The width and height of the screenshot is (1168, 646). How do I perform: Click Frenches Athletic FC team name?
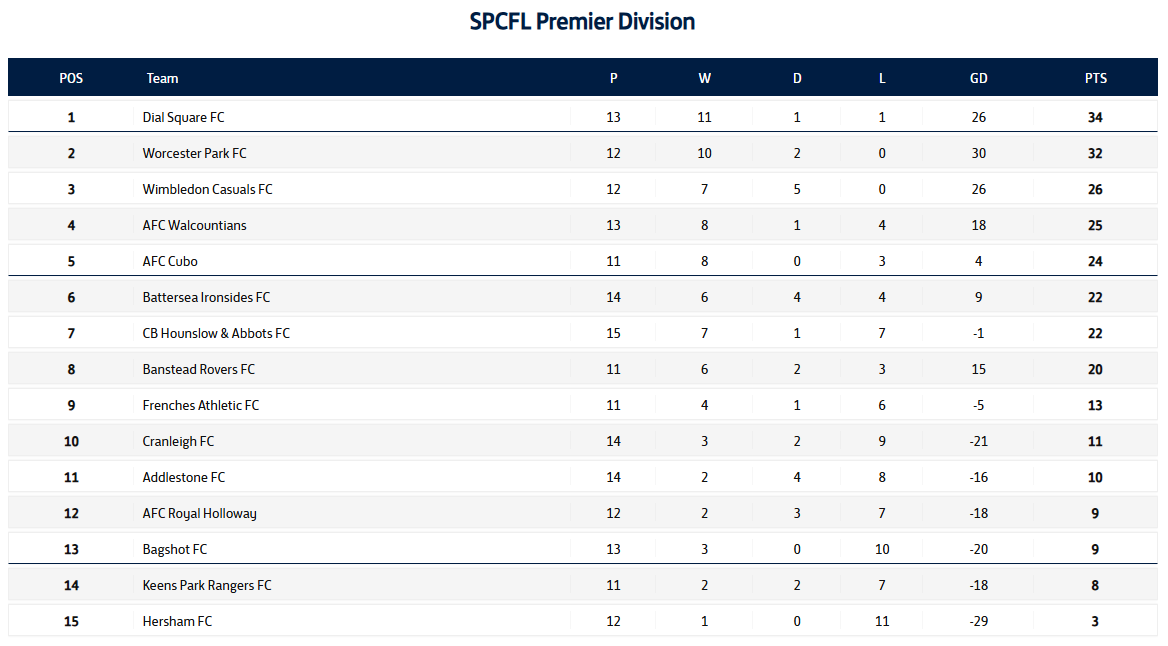point(200,405)
